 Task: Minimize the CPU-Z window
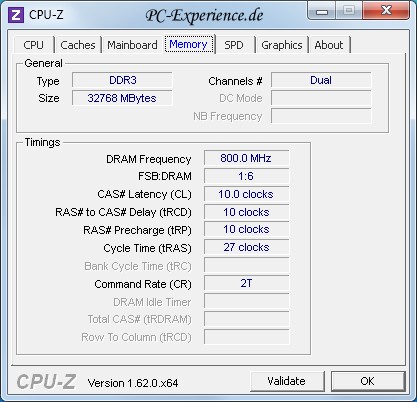point(322,11)
